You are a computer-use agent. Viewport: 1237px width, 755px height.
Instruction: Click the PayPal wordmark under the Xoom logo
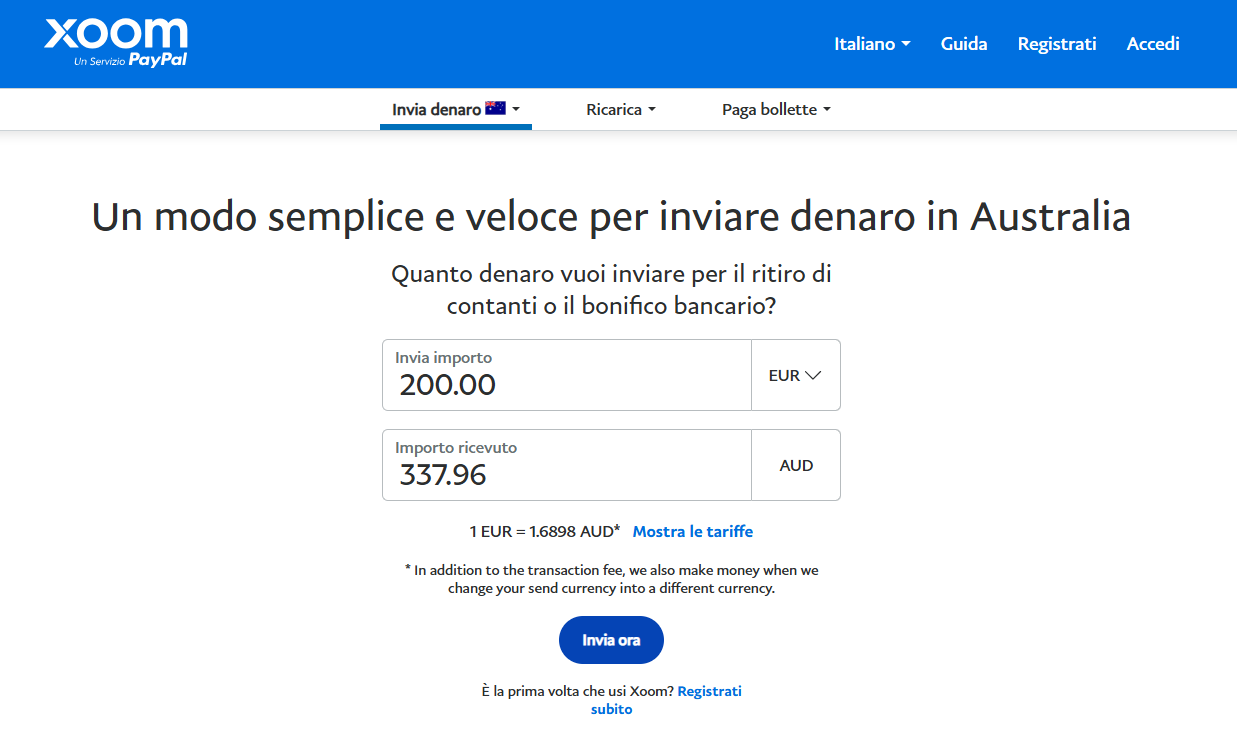click(158, 60)
